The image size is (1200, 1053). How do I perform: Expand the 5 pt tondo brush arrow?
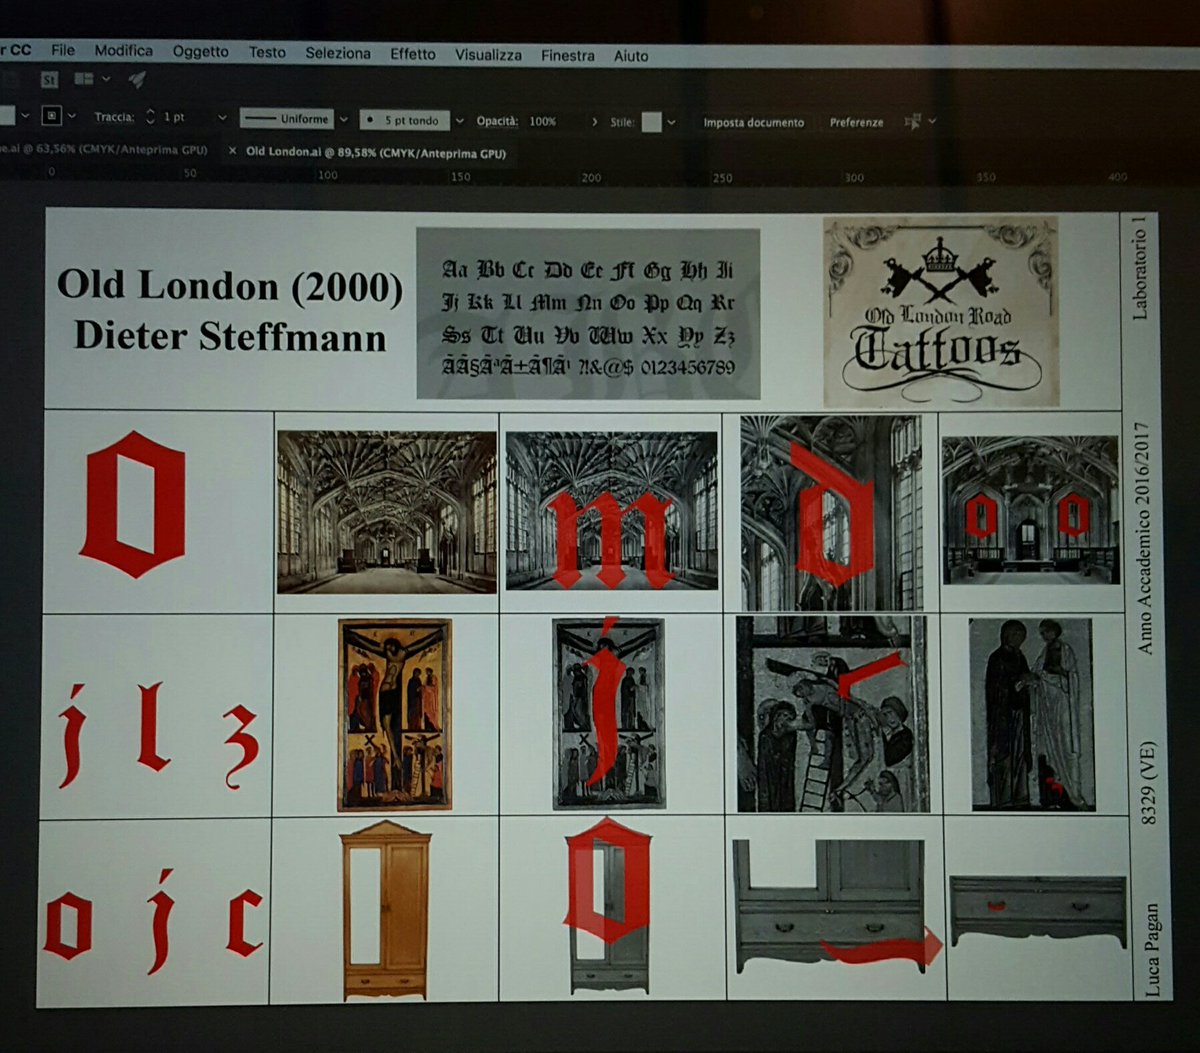click(x=460, y=121)
